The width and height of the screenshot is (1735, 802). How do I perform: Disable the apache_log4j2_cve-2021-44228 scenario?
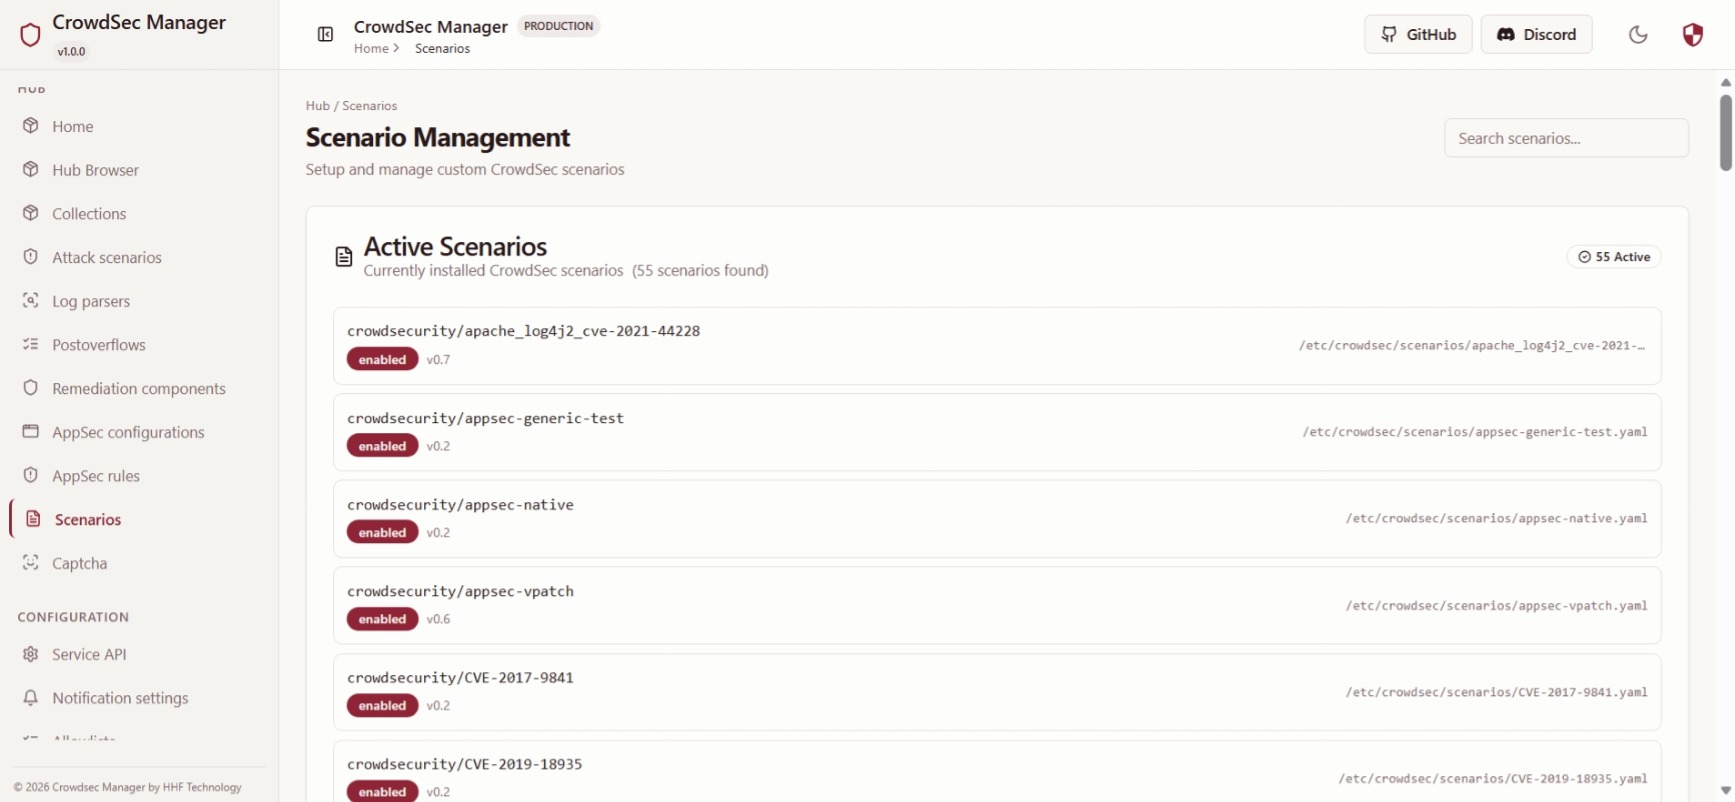coord(382,359)
